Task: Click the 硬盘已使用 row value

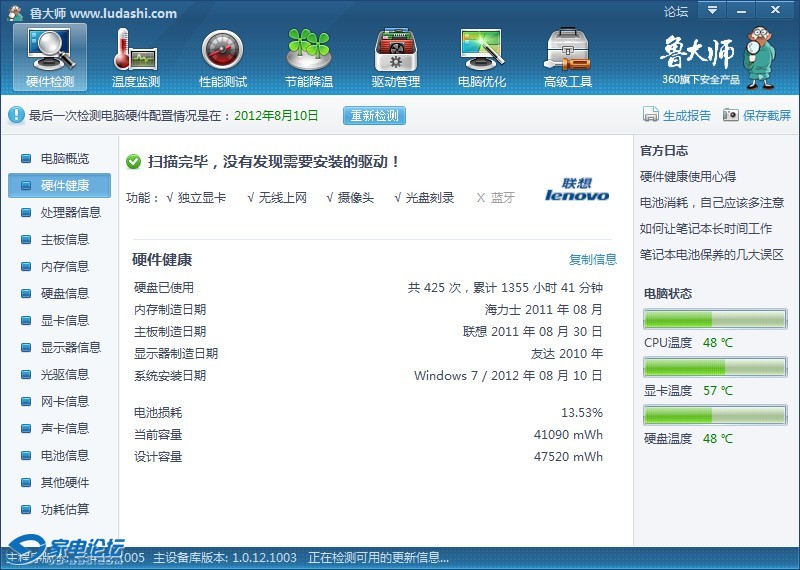Action: (505, 288)
